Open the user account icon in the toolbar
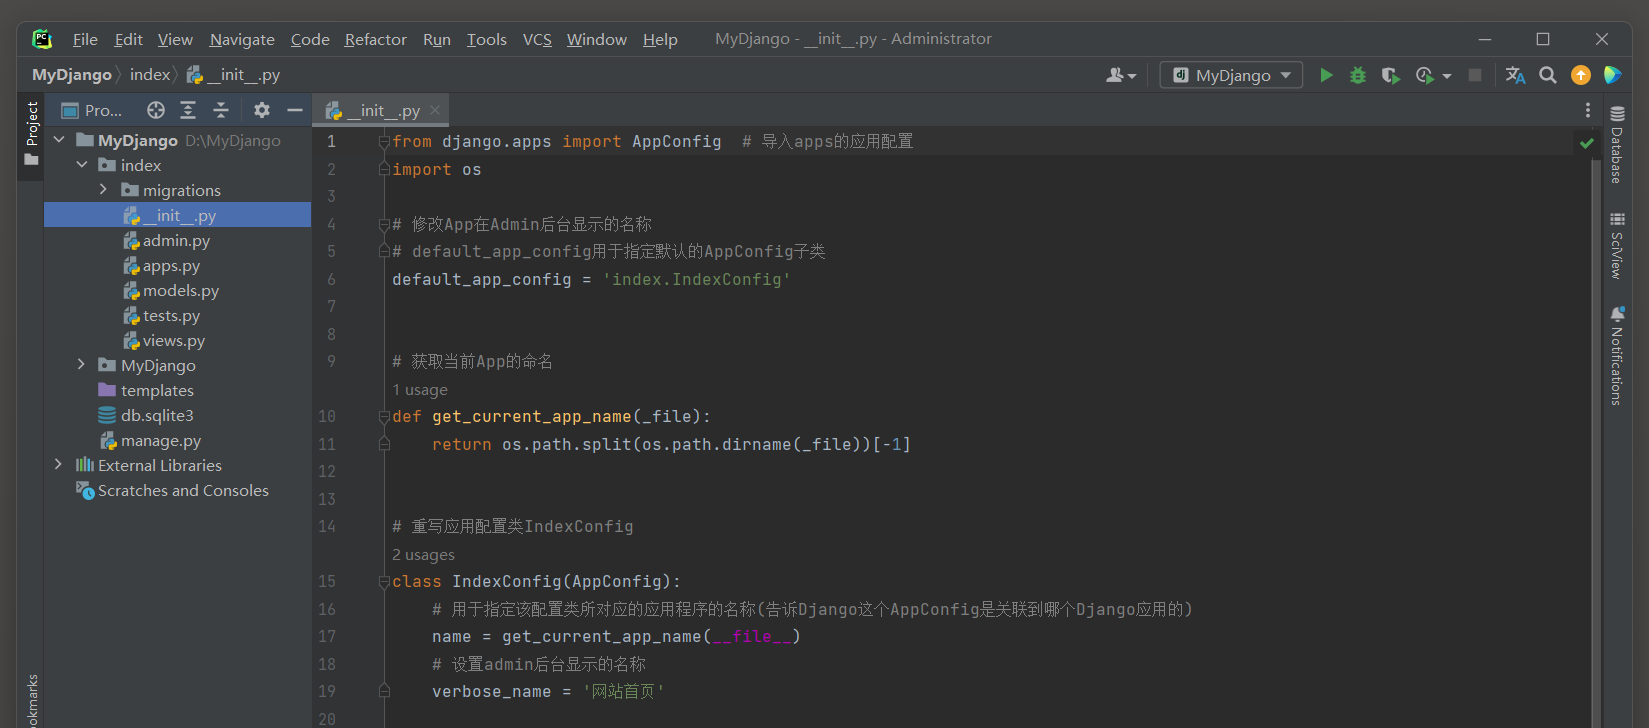The image size is (1649, 728). click(1120, 75)
